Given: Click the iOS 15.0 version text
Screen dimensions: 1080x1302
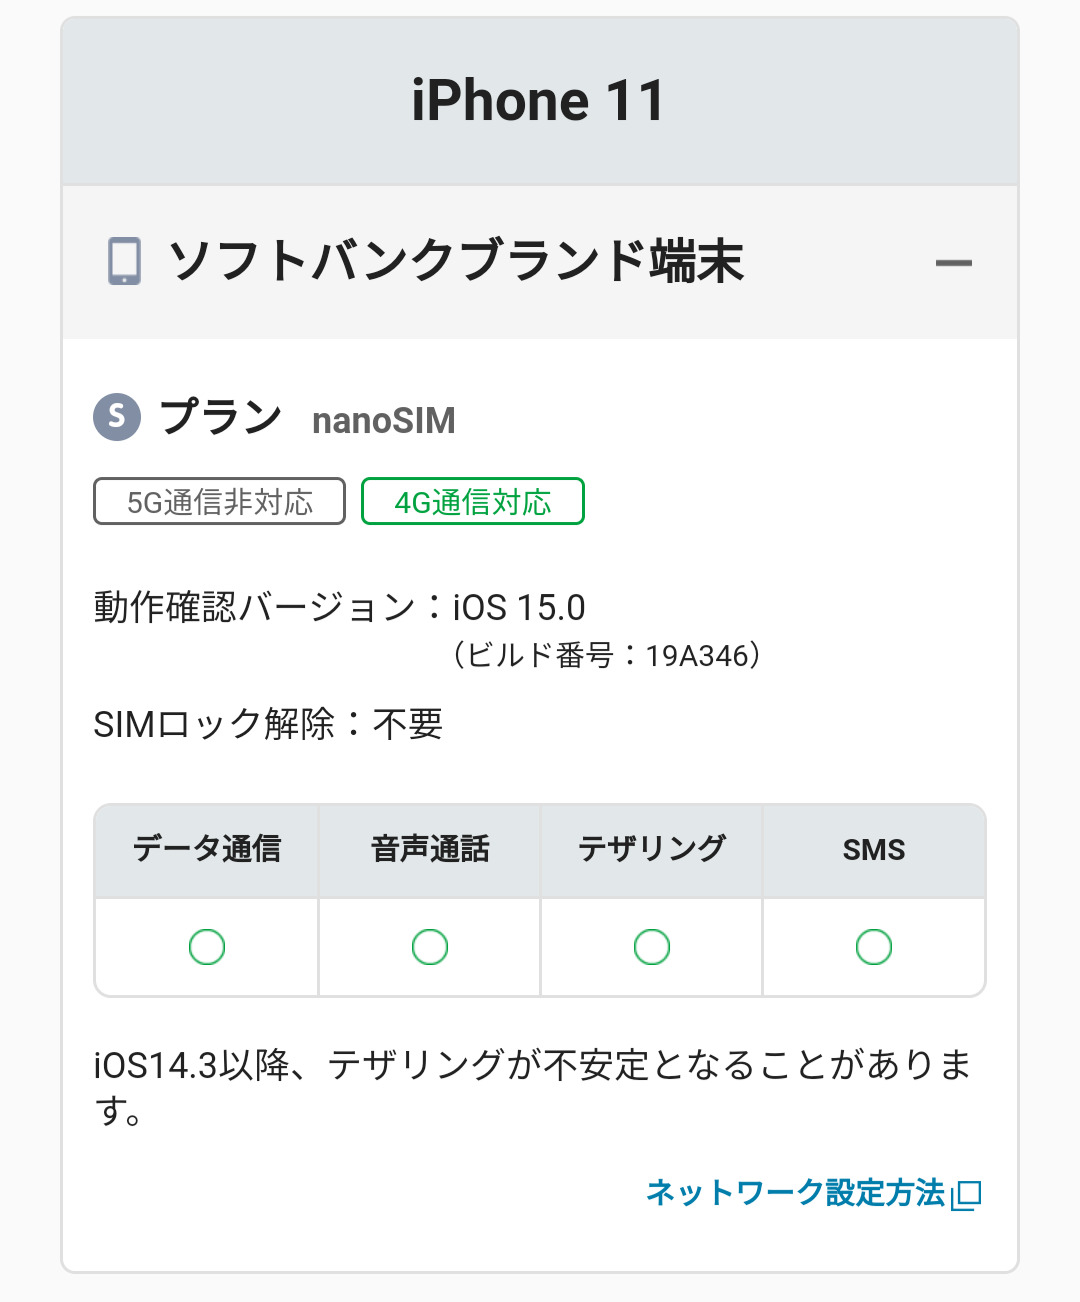Looking at the screenshot, I should coord(518,607).
